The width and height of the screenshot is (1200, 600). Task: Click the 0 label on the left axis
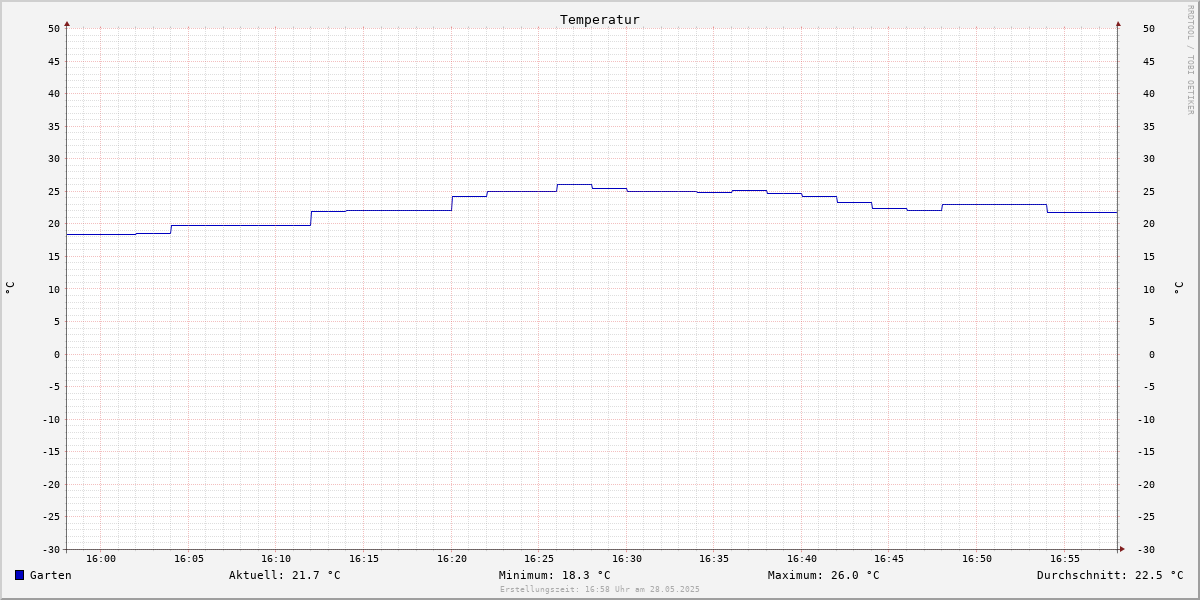coord(57,354)
